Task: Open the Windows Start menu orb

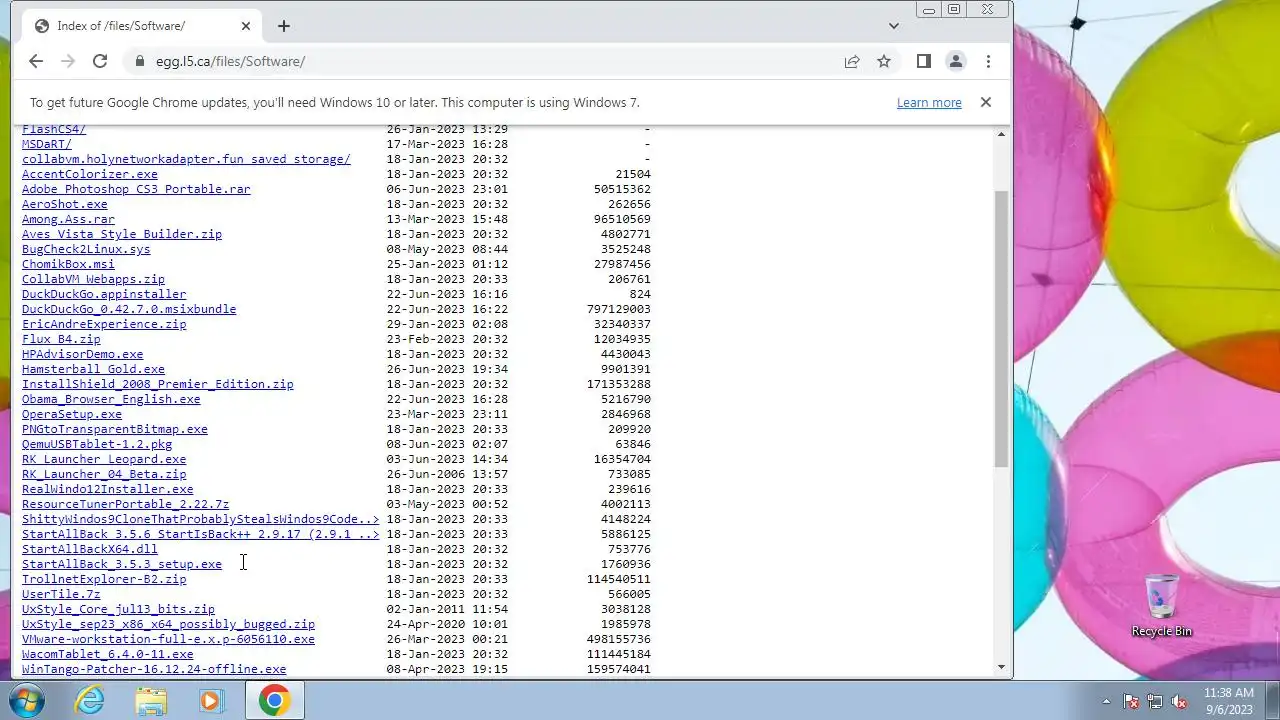Action: pyautogui.click(x=28, y=700)
